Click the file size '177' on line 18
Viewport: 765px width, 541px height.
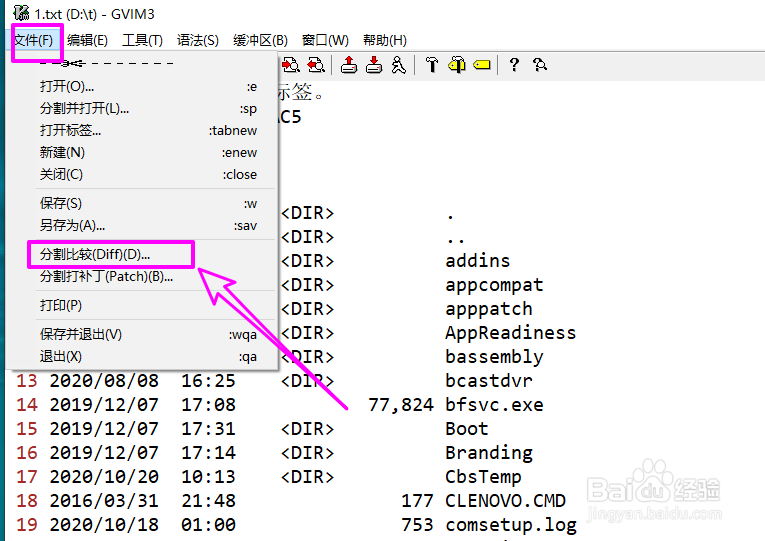(418, 501)
